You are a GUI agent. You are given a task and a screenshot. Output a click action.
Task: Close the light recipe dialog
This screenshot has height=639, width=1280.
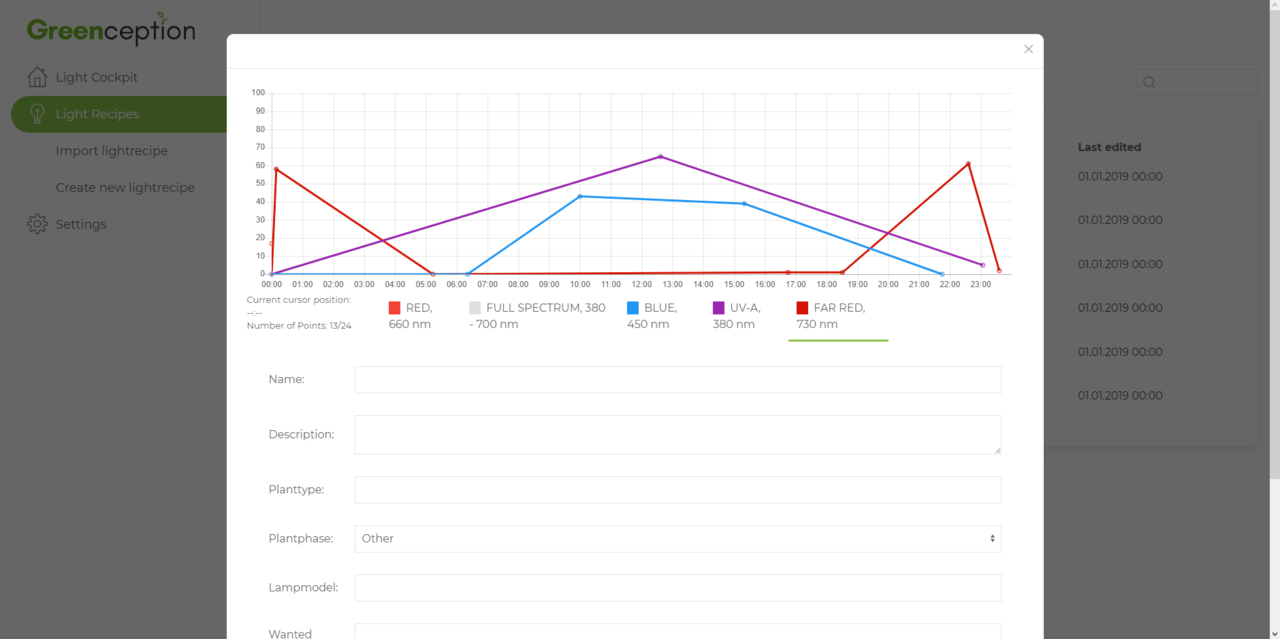(x=1028, y=49)
